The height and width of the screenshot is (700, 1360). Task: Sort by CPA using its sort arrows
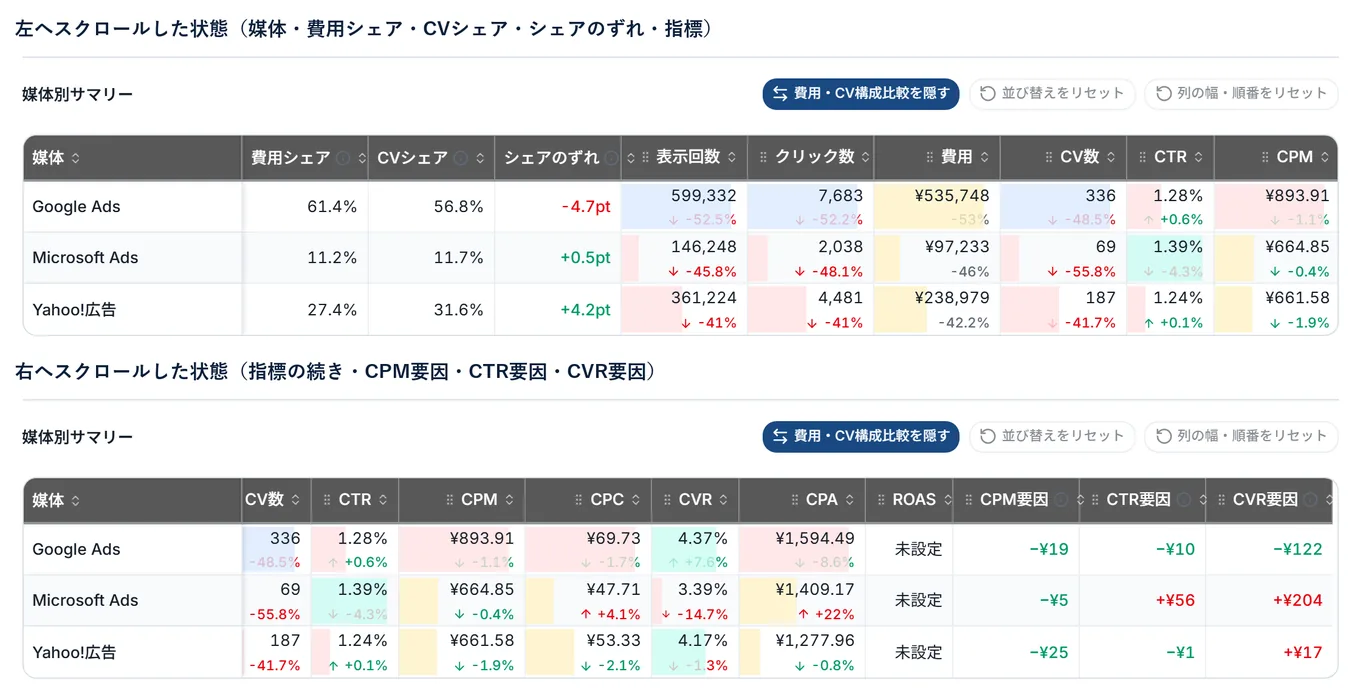pos(850,500)
